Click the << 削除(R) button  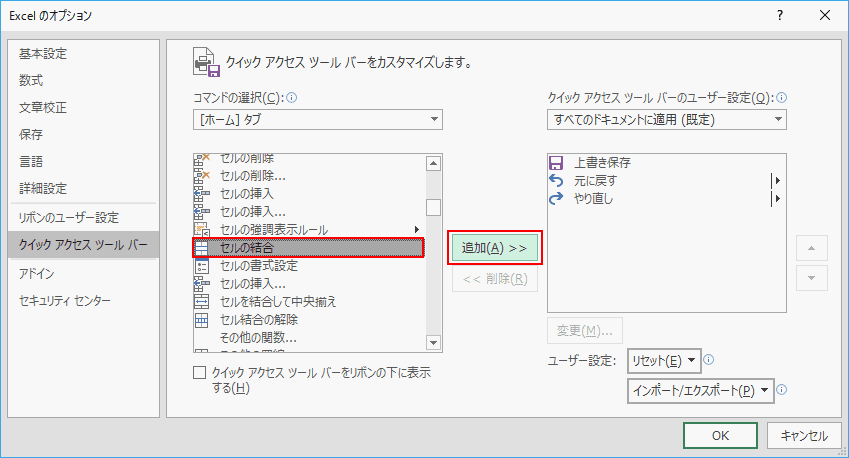pos(495,279)
